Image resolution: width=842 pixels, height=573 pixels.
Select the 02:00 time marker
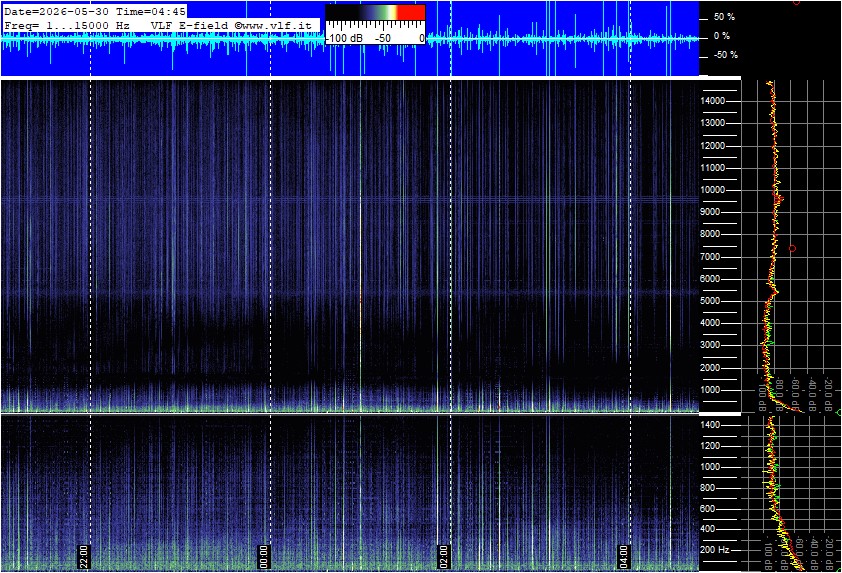444,557
